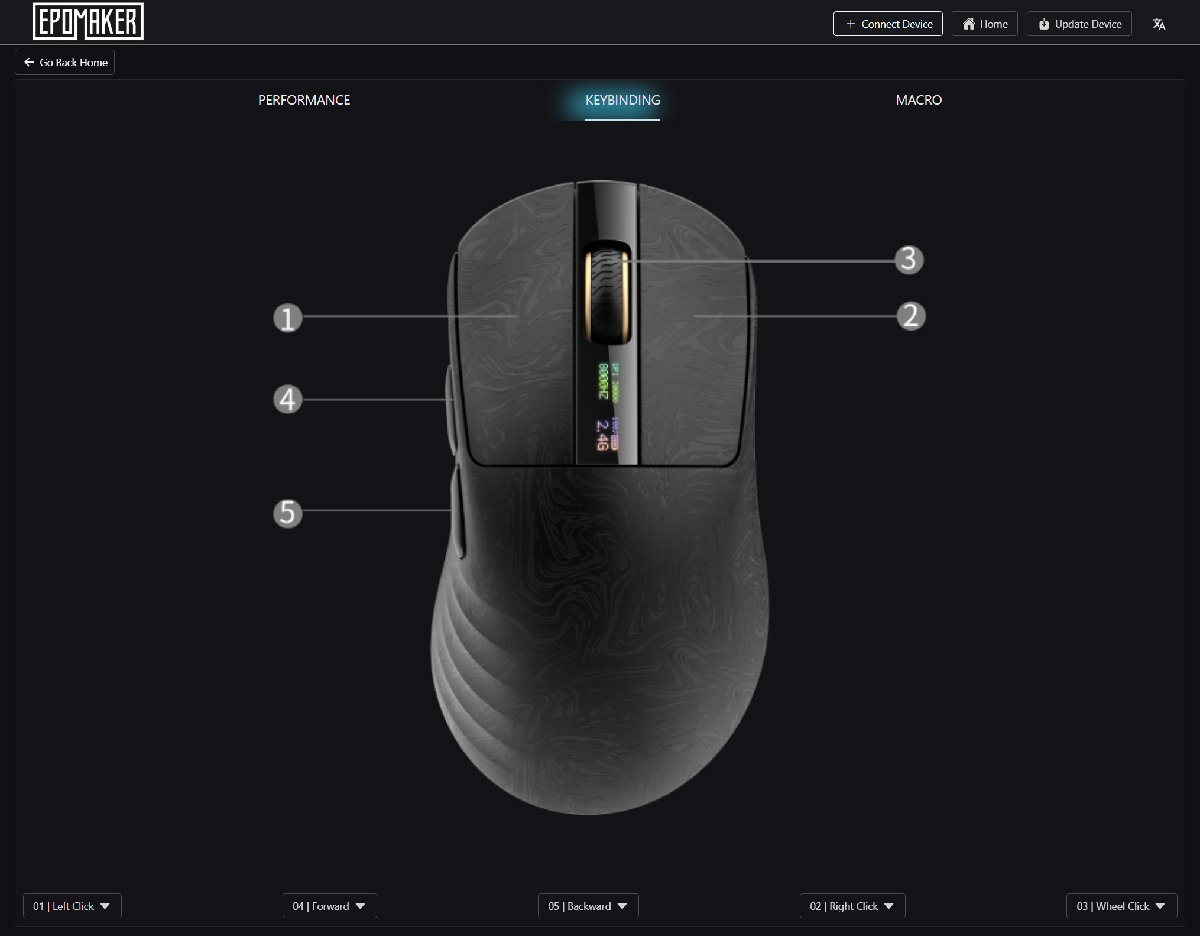1200x936 pixels.
Task: Switch to the PERFORMANCE tab
Action: pyautogui.click(x=304, y=100)
